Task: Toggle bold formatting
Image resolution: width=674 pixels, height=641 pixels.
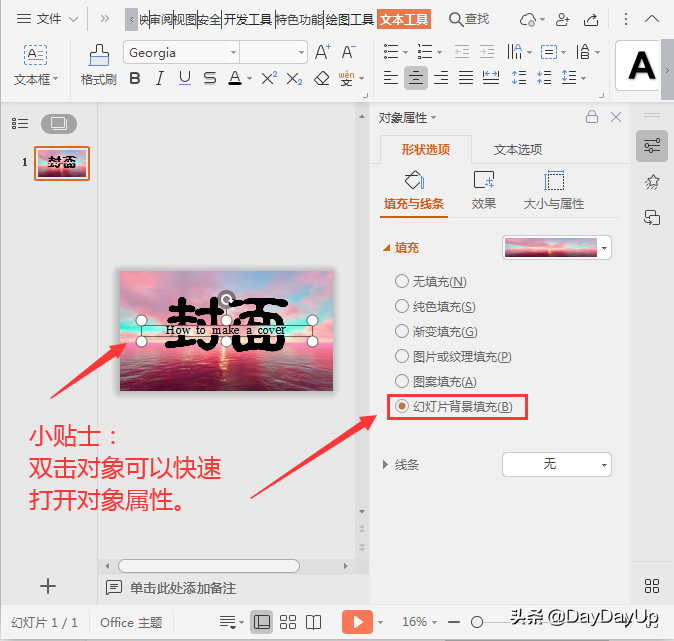Action: 135,78
